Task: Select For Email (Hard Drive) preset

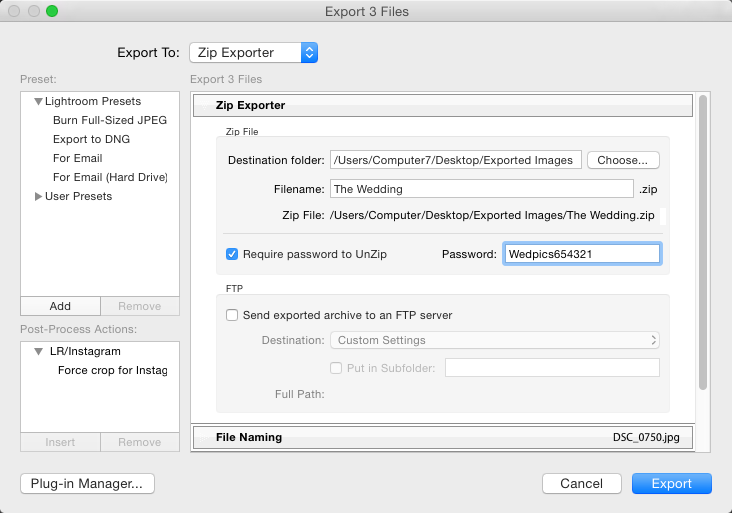Action: (110, 177)
